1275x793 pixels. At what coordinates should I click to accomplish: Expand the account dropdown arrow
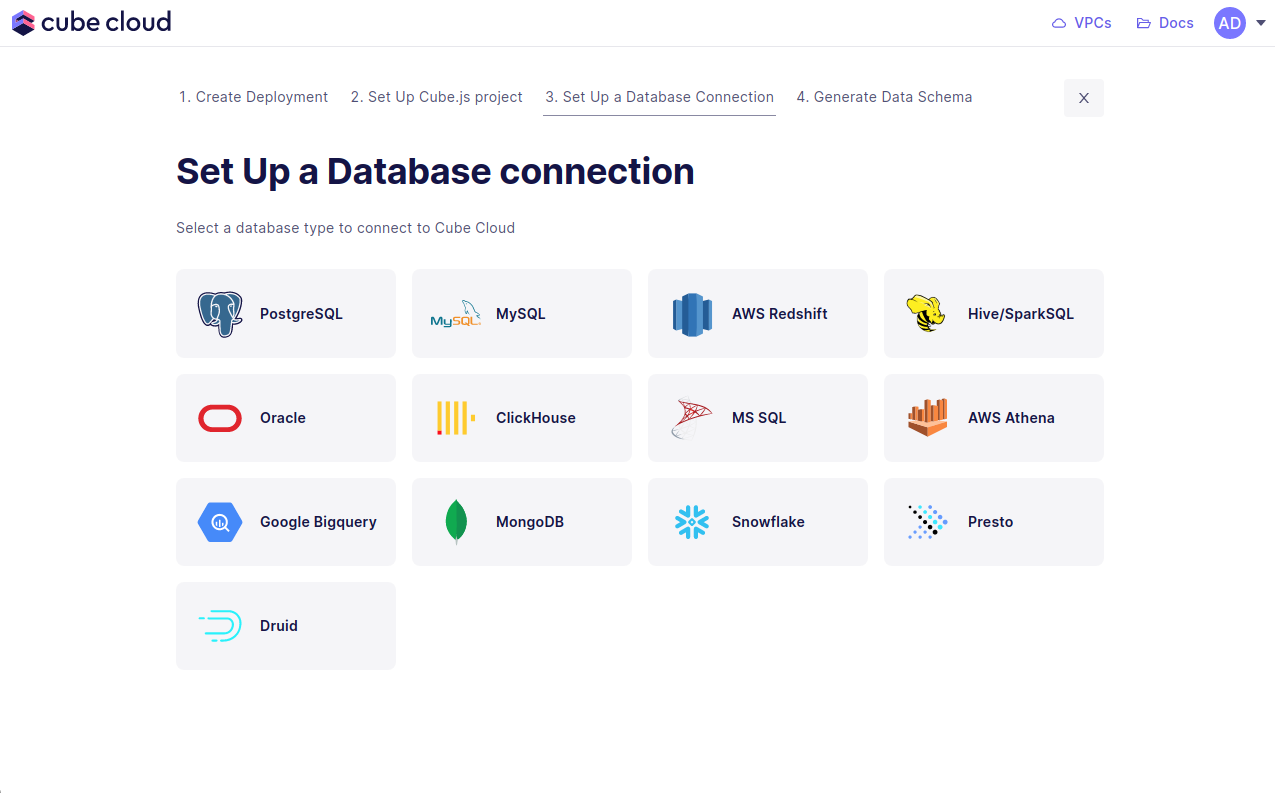[1260, 23]
